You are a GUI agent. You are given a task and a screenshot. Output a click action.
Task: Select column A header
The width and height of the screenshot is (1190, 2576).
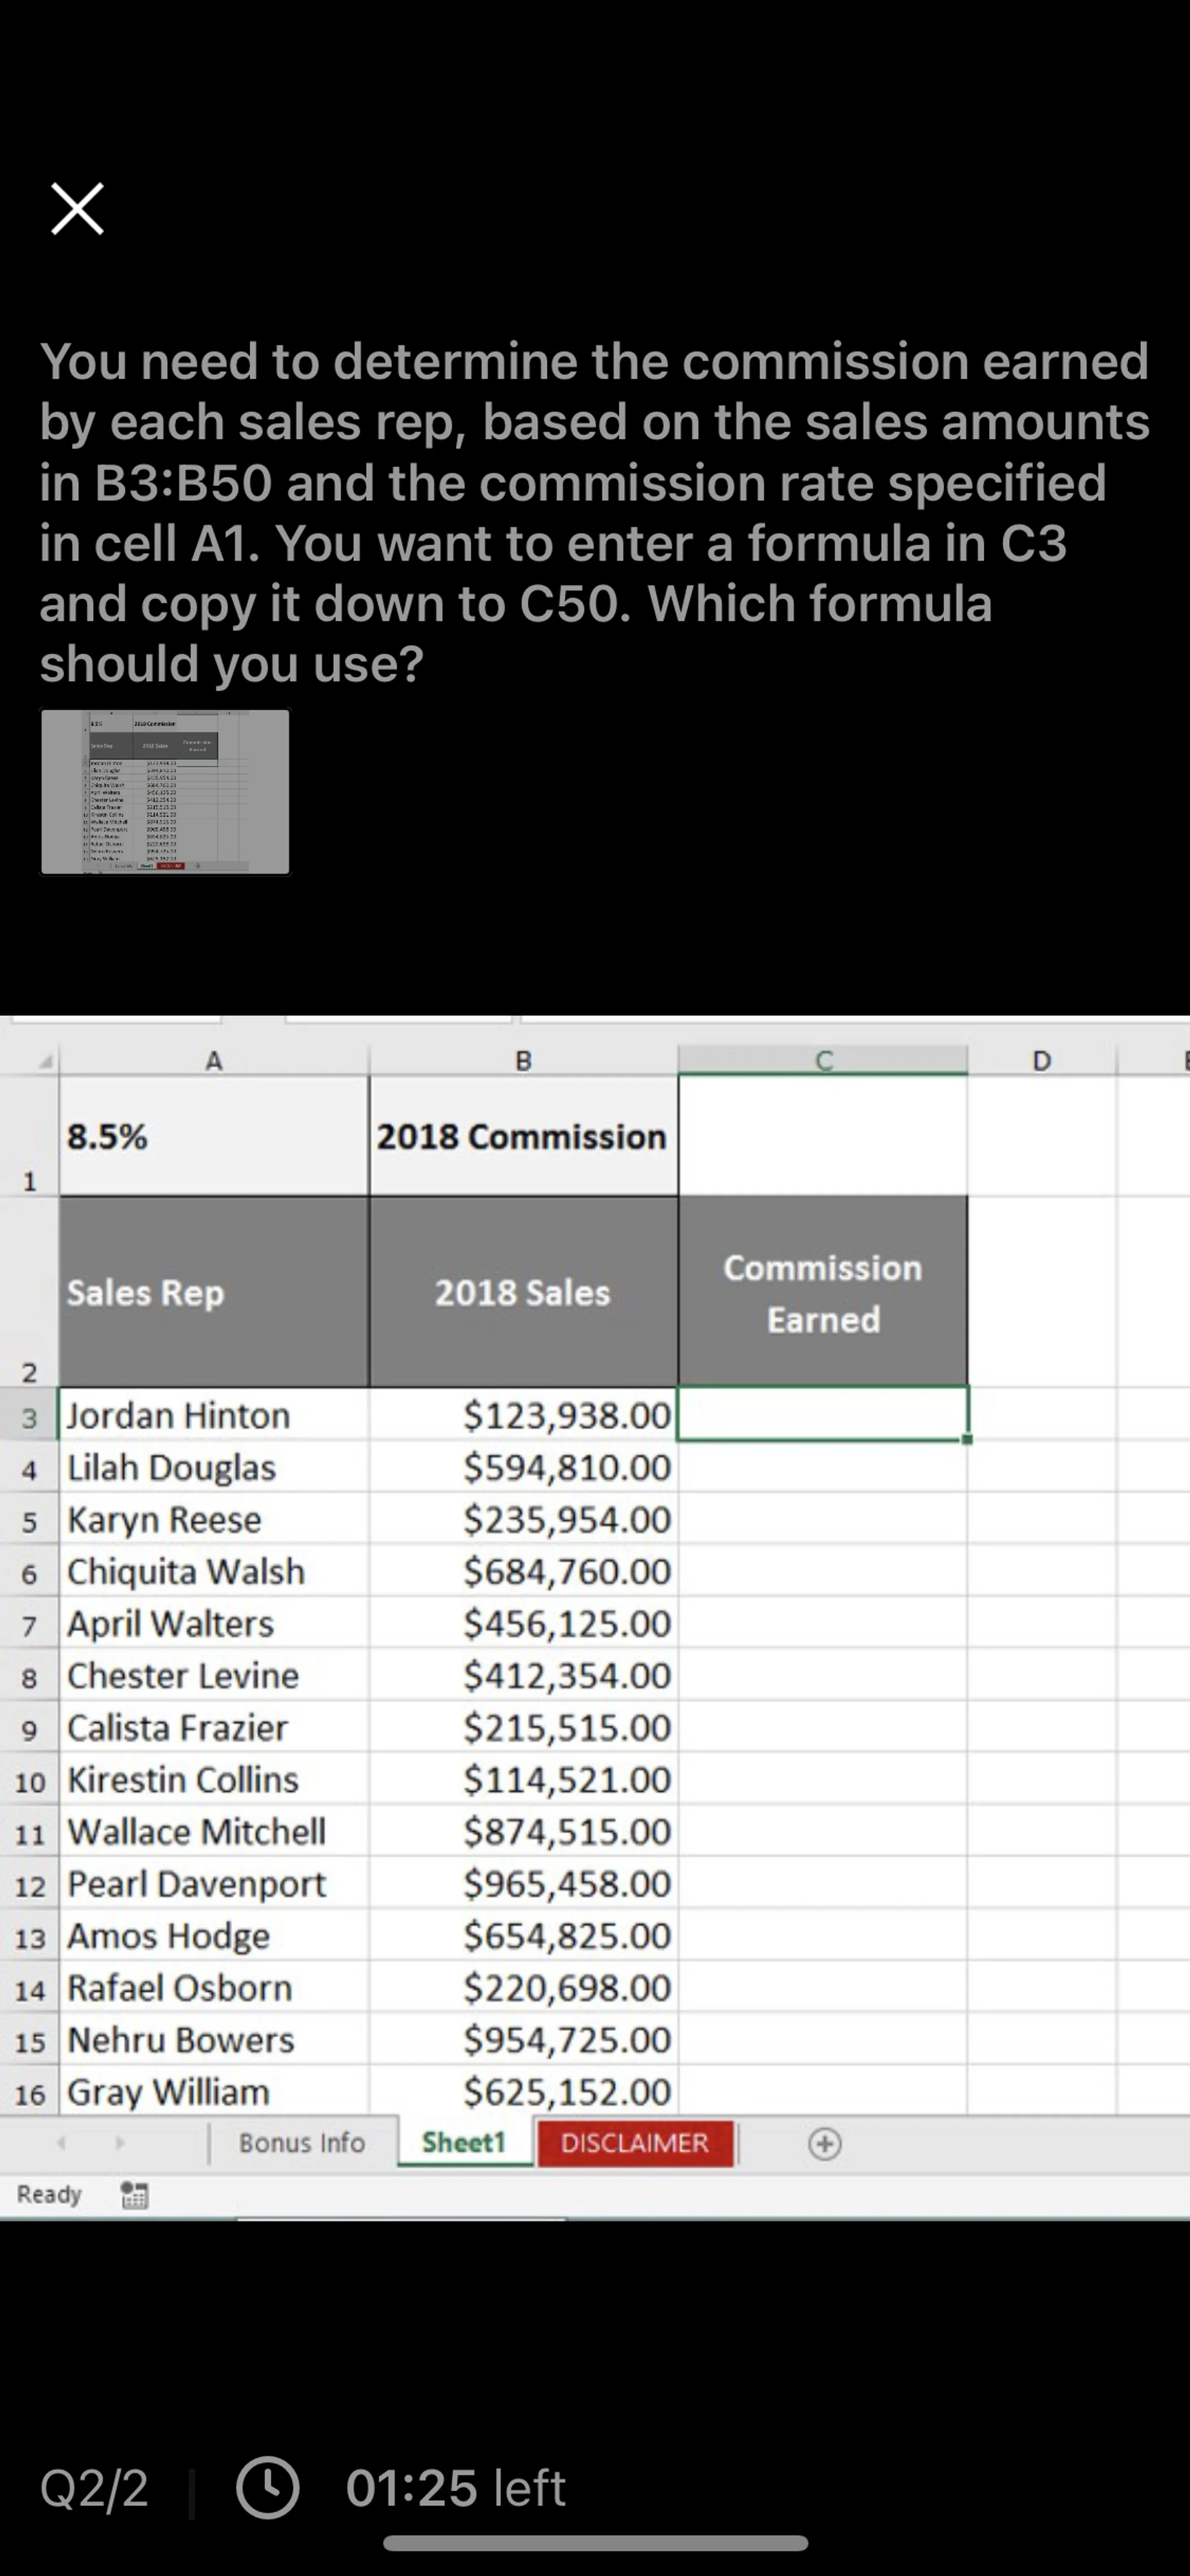coord(213,1061)
